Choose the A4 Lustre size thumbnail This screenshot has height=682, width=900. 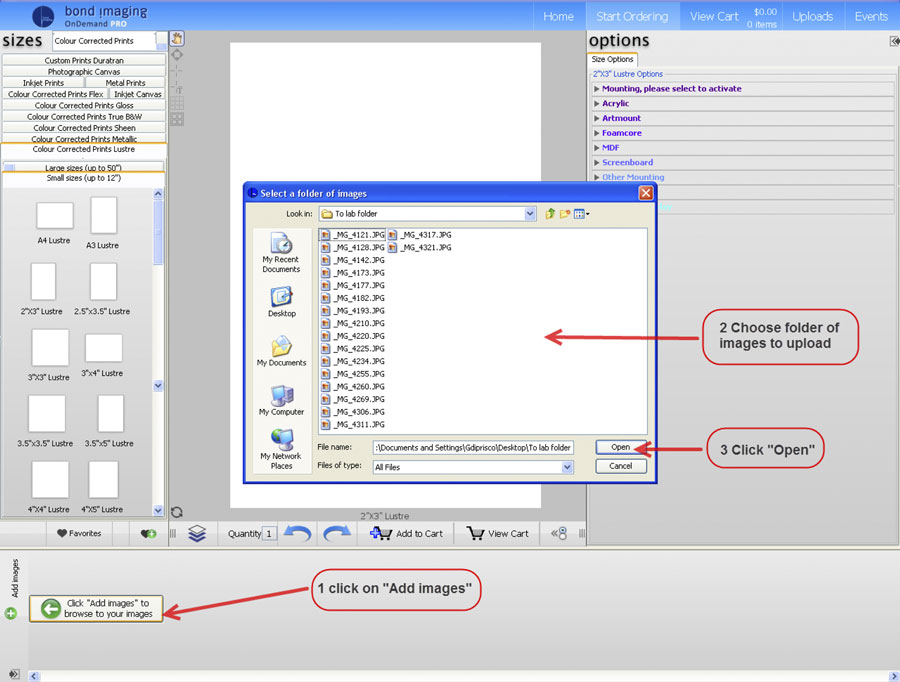click(54, 216)
